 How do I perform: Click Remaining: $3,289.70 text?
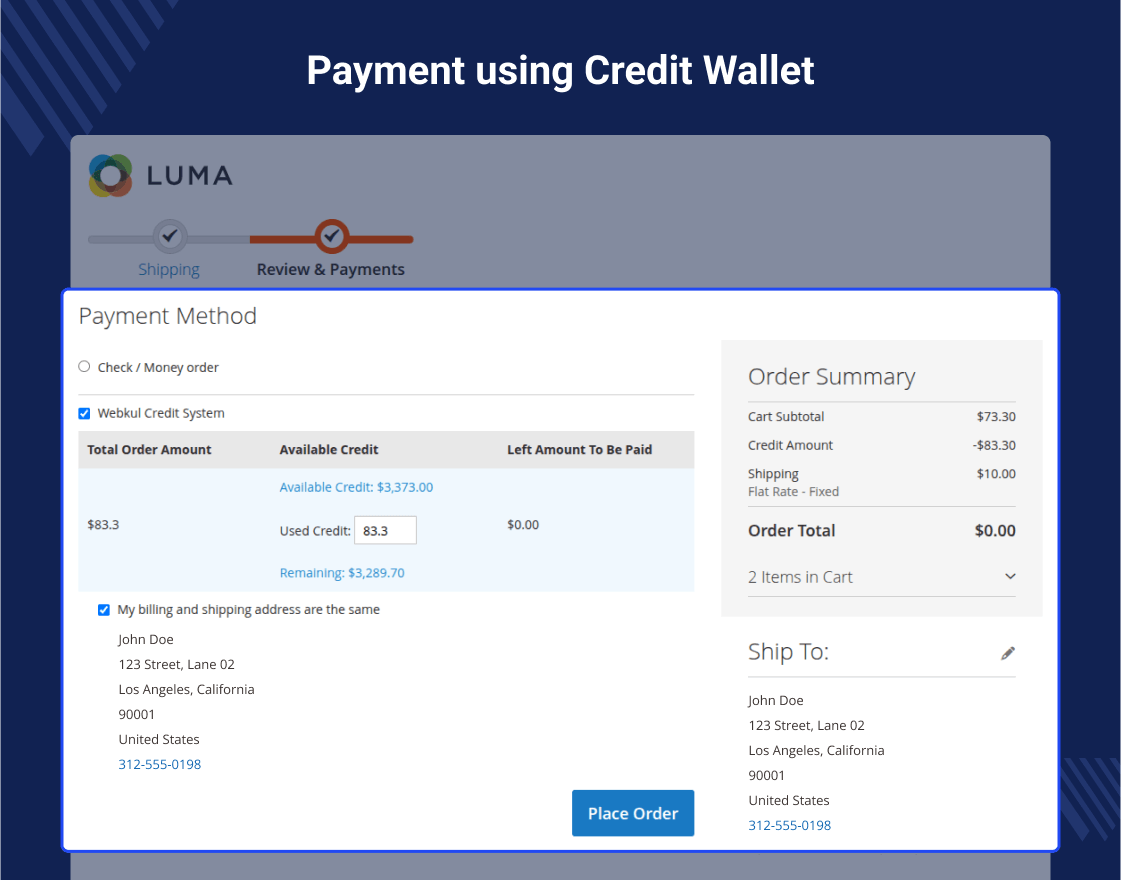[342, 573]
